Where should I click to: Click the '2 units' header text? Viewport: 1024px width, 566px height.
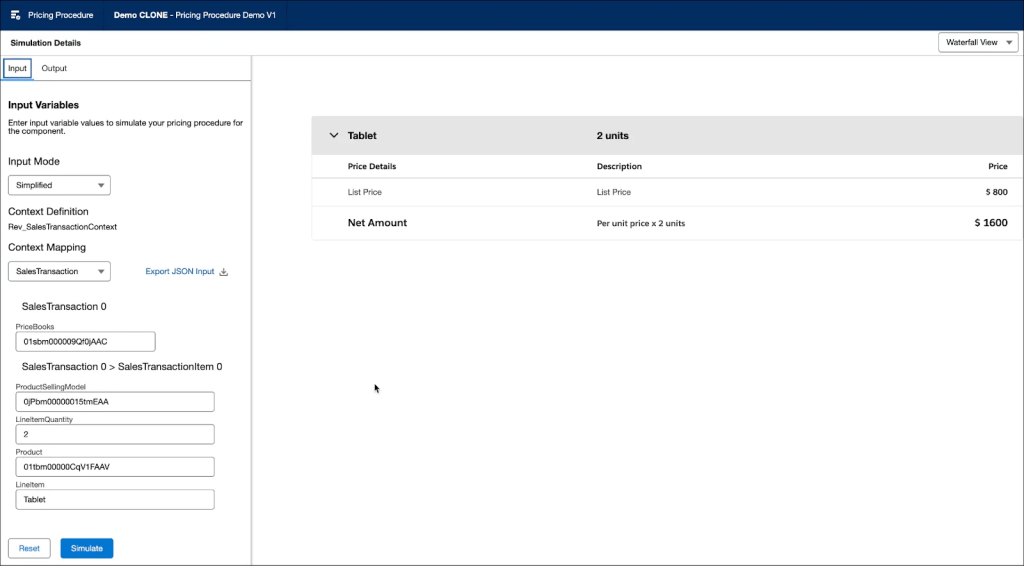[x=613, y=136]
